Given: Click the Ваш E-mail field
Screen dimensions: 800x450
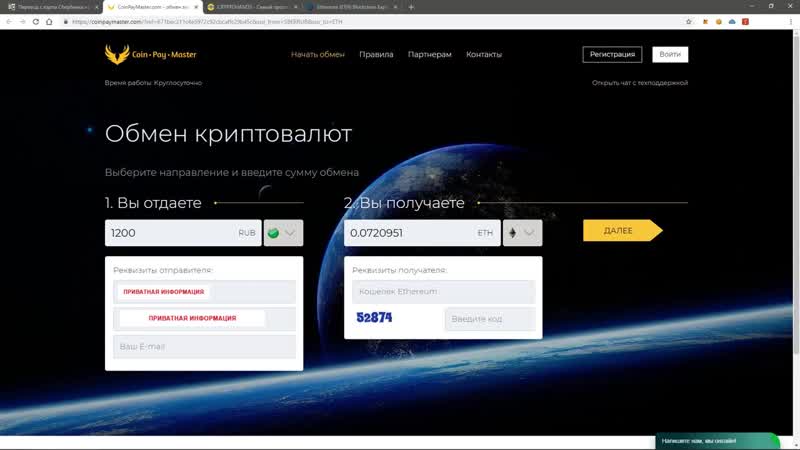Looking at the screenshot, I should (x=204, y=346).
